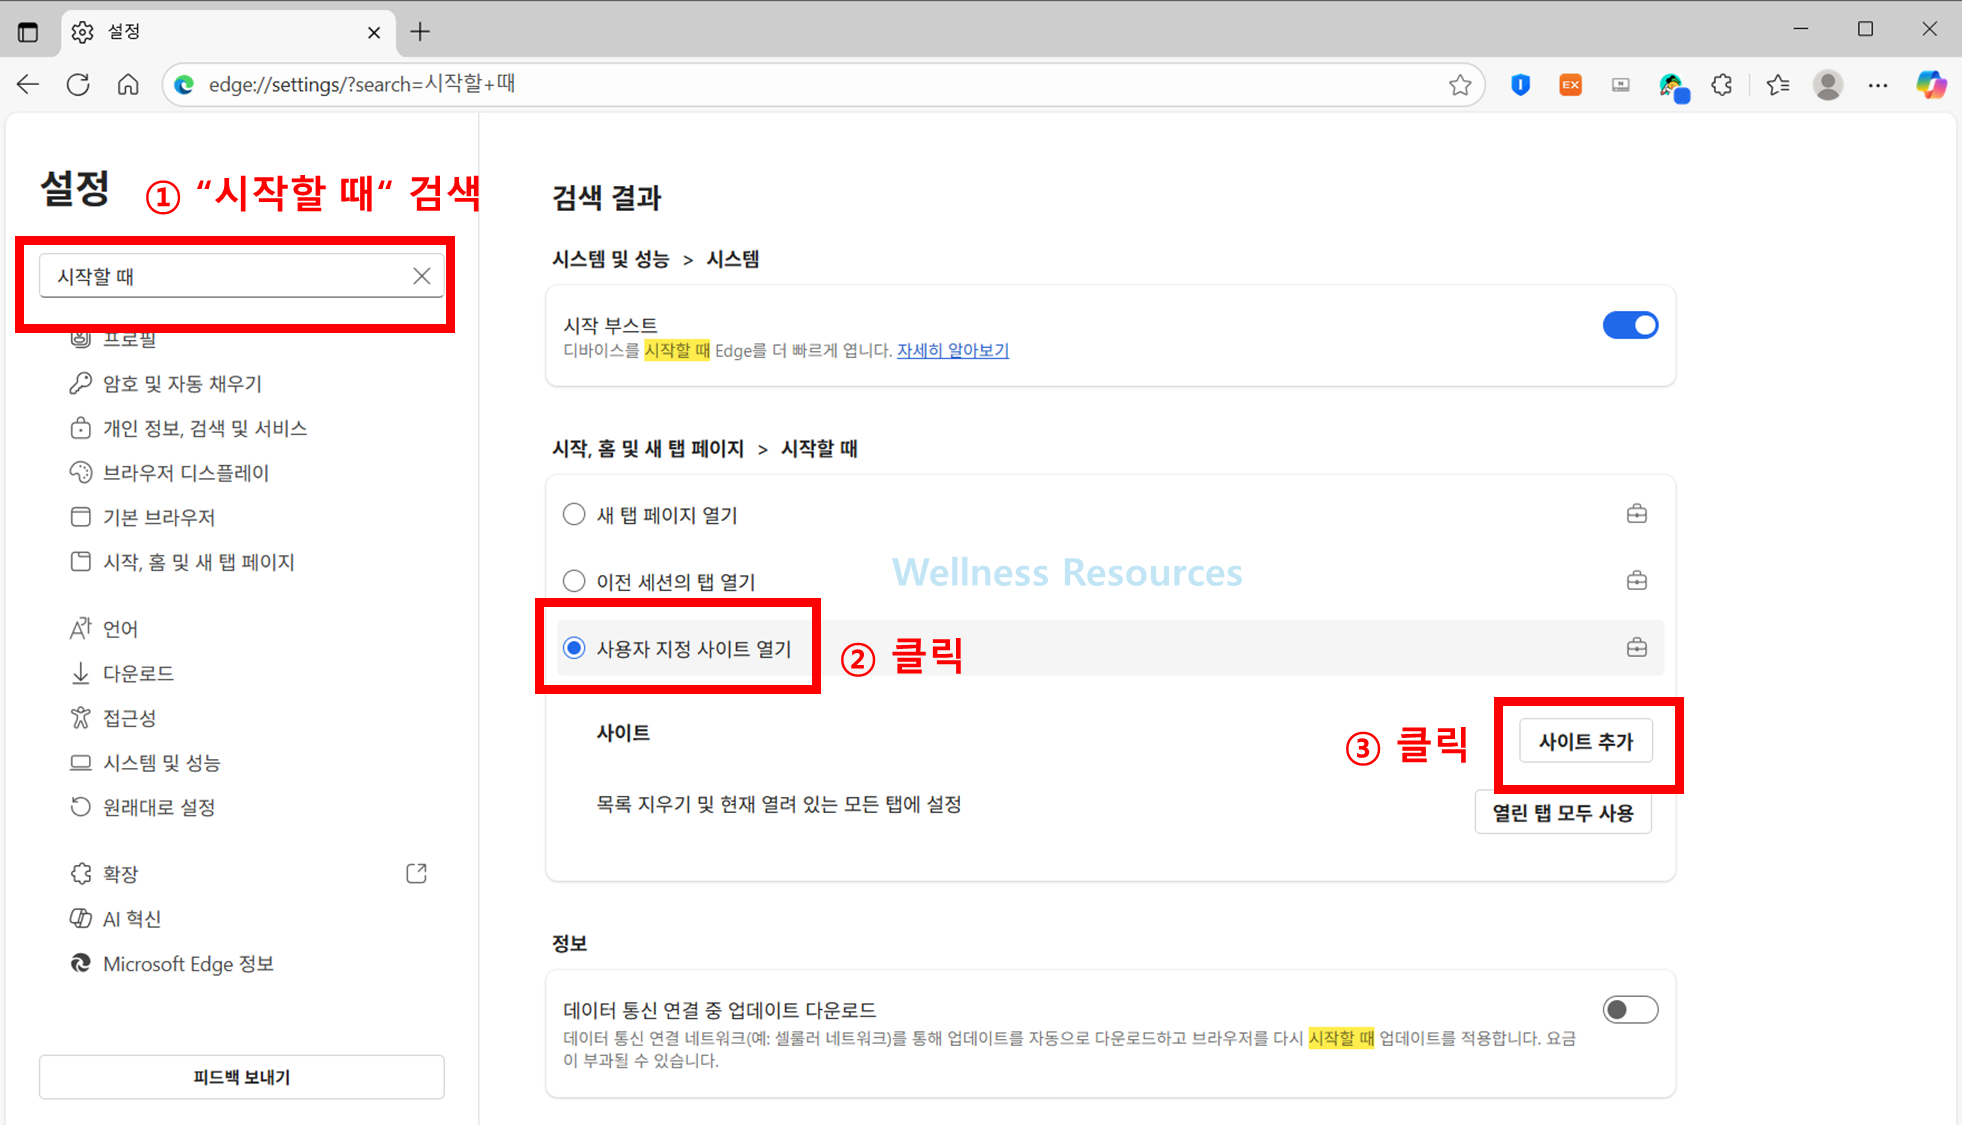This screenshot has width=1962, height=1125.
Task: Open the orange EX extension icon
Action: point(1571,85)
